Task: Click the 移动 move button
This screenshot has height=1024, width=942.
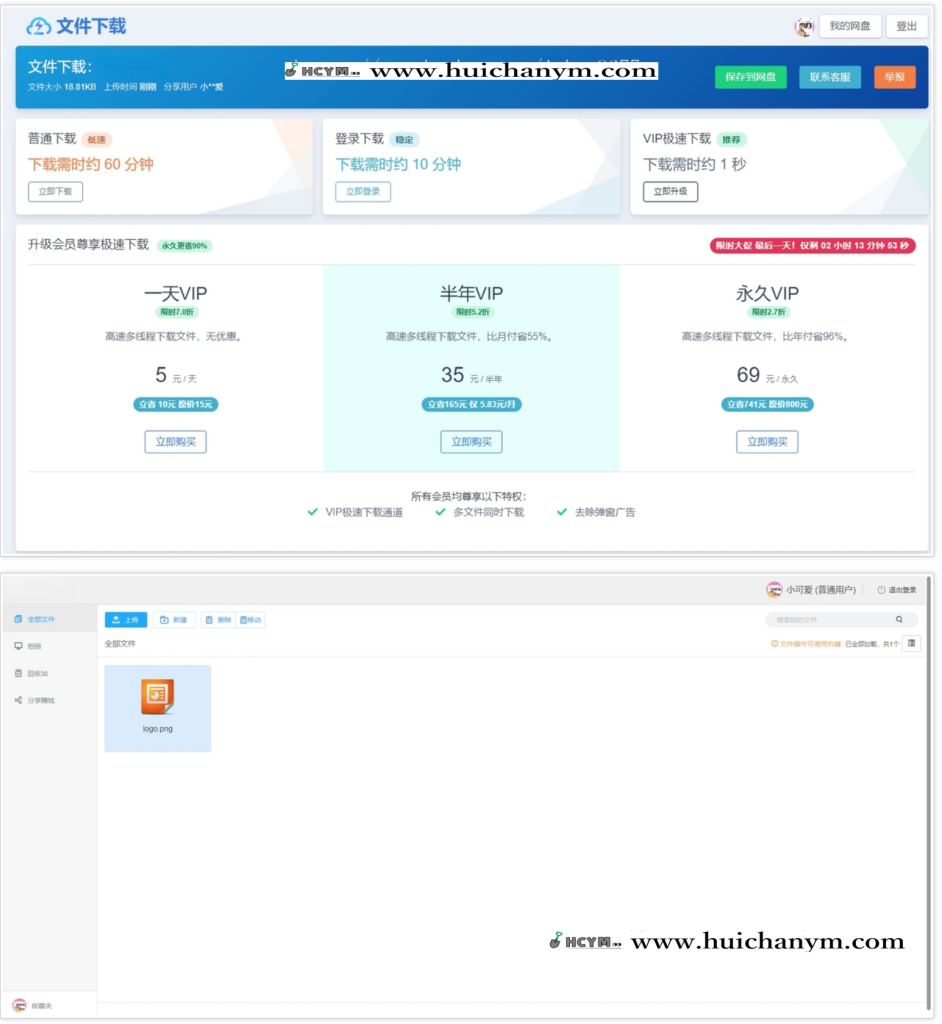Action: (x=251, y=620)
